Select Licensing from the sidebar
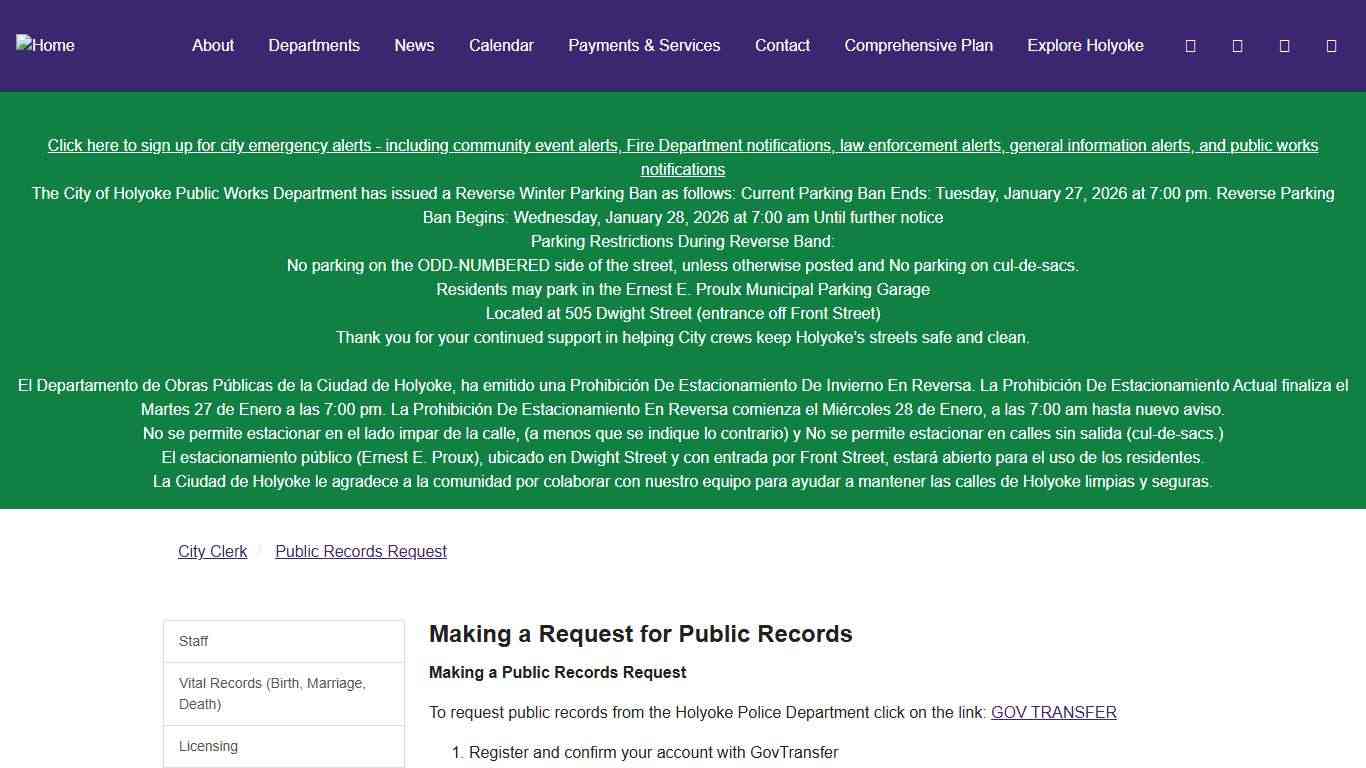The height and width of the screenshot is (768, 1366). (x=208, y=746)
